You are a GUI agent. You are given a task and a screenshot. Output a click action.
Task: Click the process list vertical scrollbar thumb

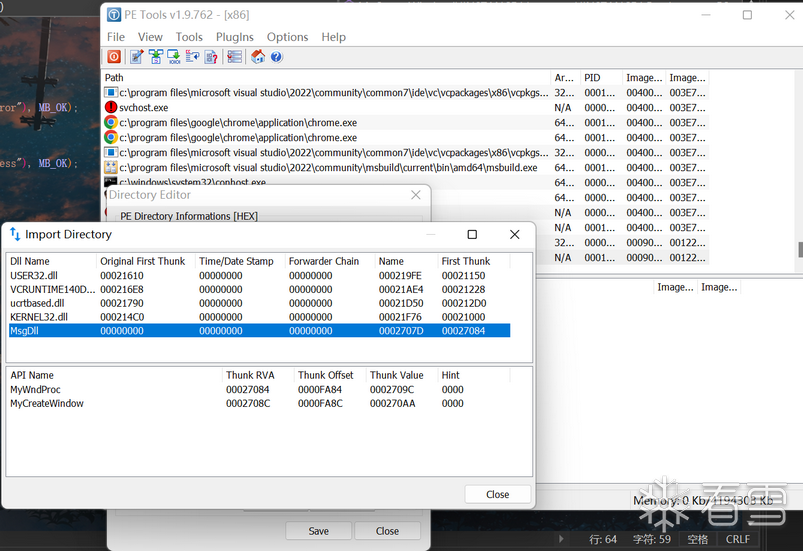(x=800, y=250)
